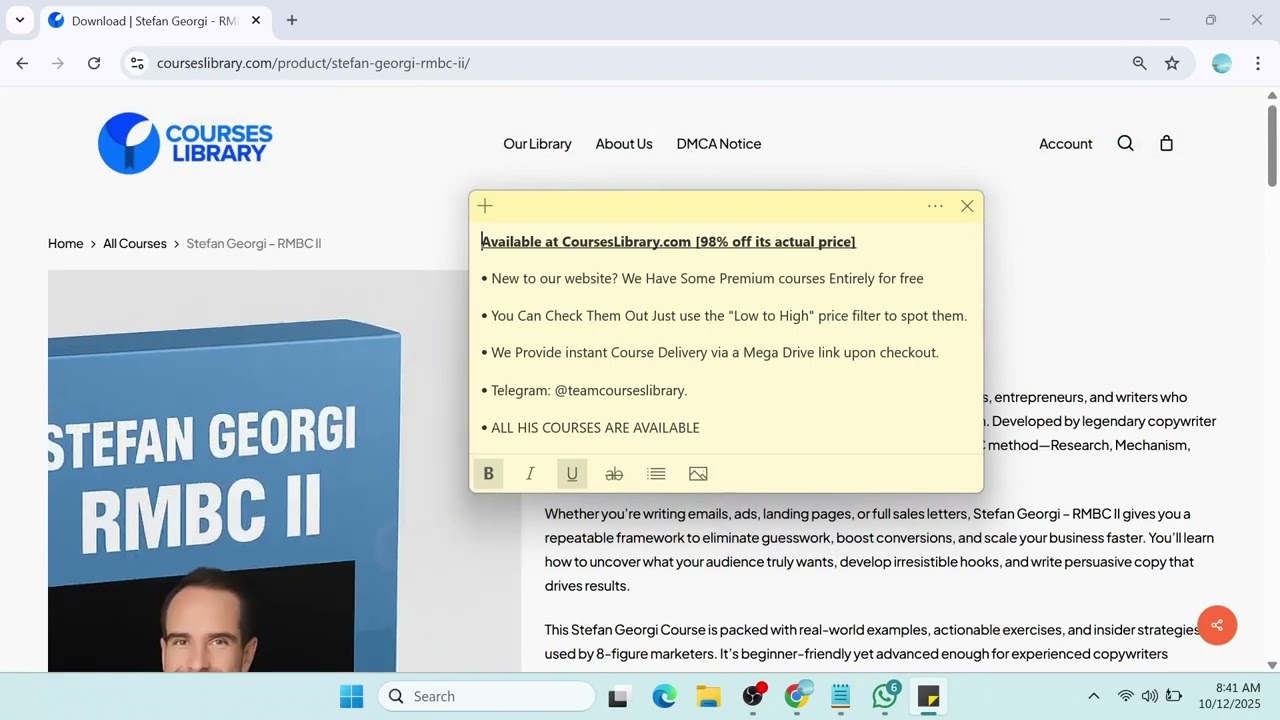Toggle Strikethrough formatting in sticky note
The image size is (1280, 720).
[614, 474]
